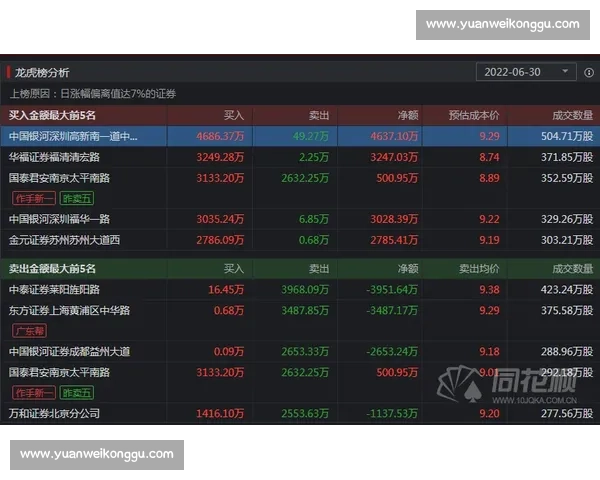Image resolution: width=600 pixels, height=480 pixels.
Task: Click the 买入金额最大前5名 section header
Action: point(52,115)
